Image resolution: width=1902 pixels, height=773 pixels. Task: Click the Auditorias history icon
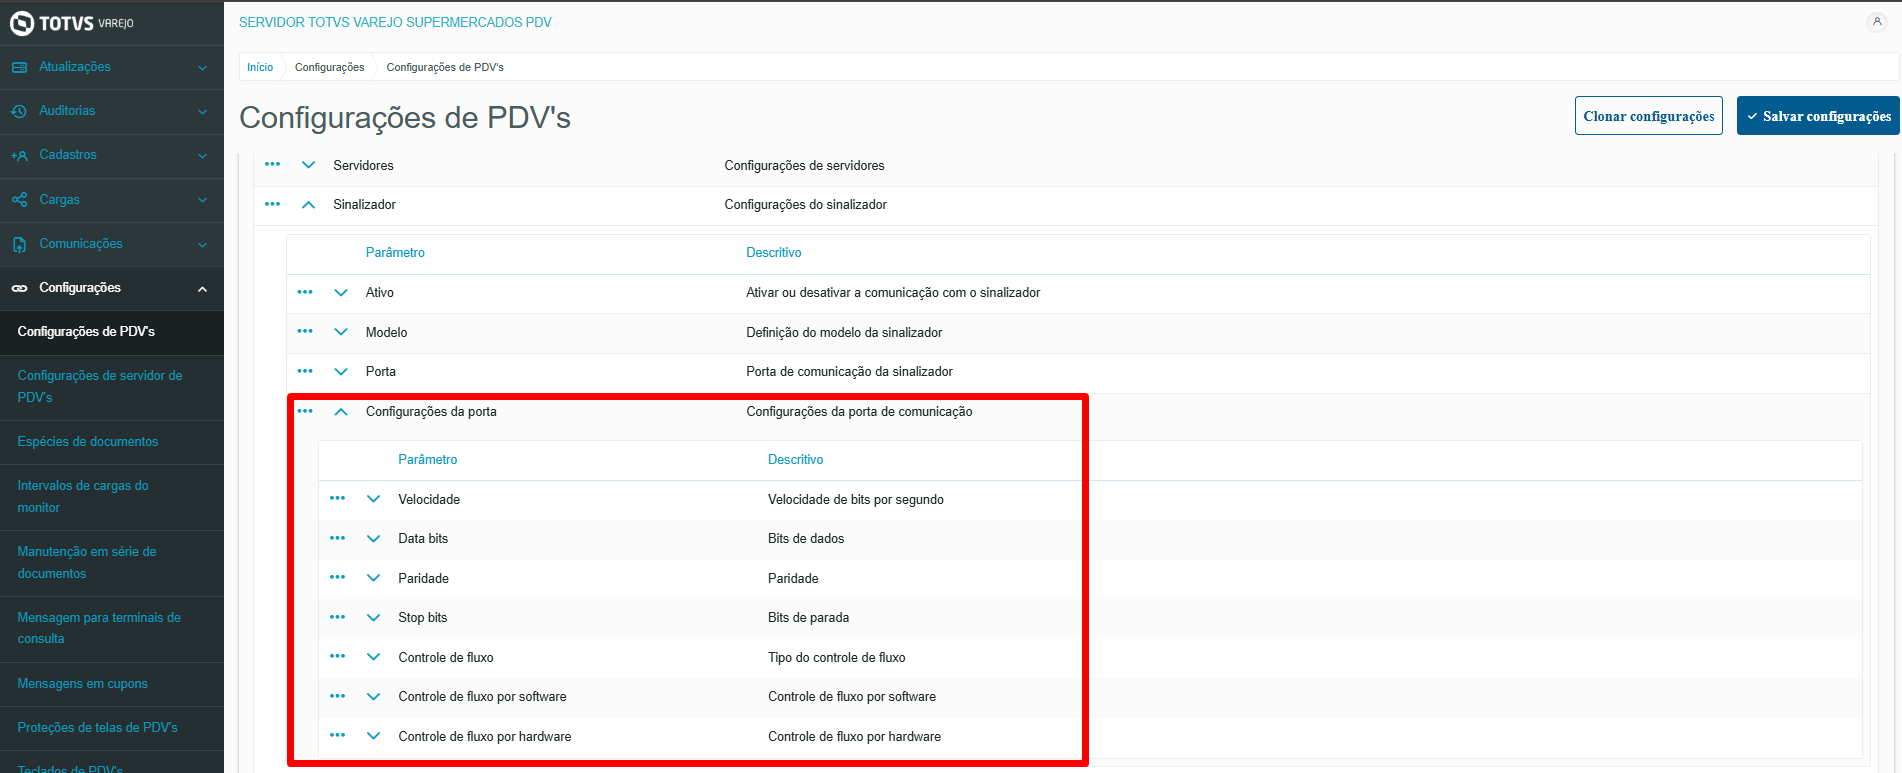pos(19,111)
